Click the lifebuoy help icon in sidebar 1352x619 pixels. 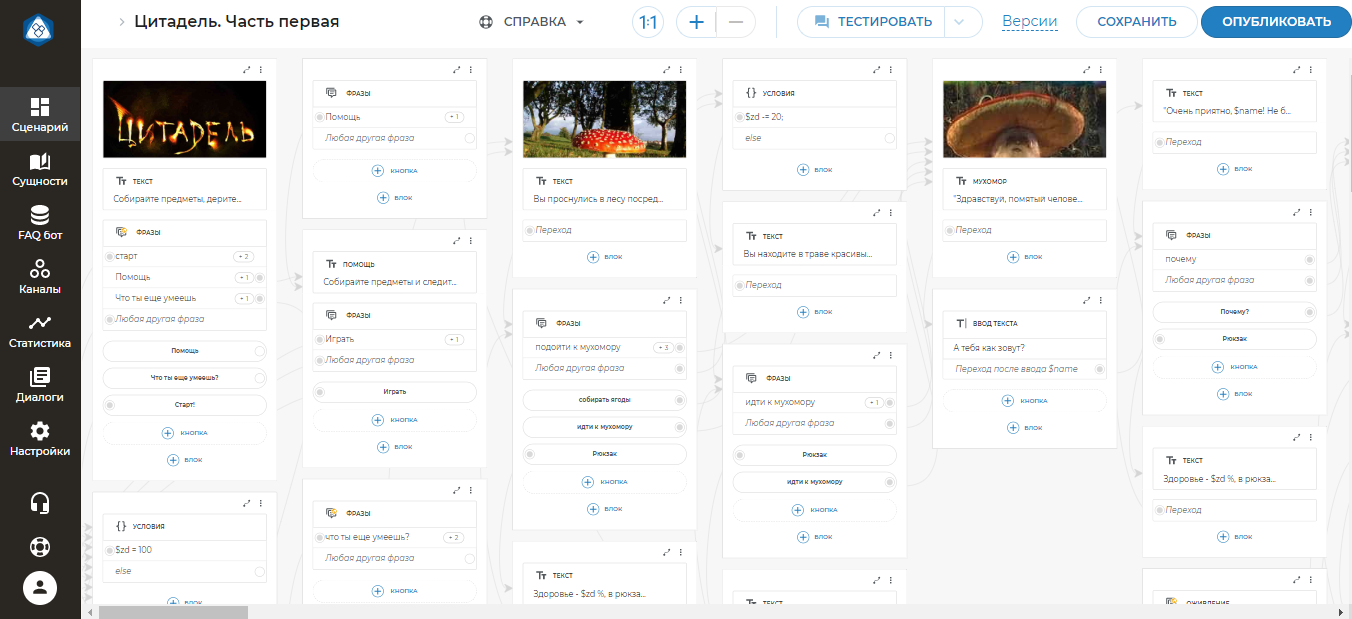pos(40,546)
